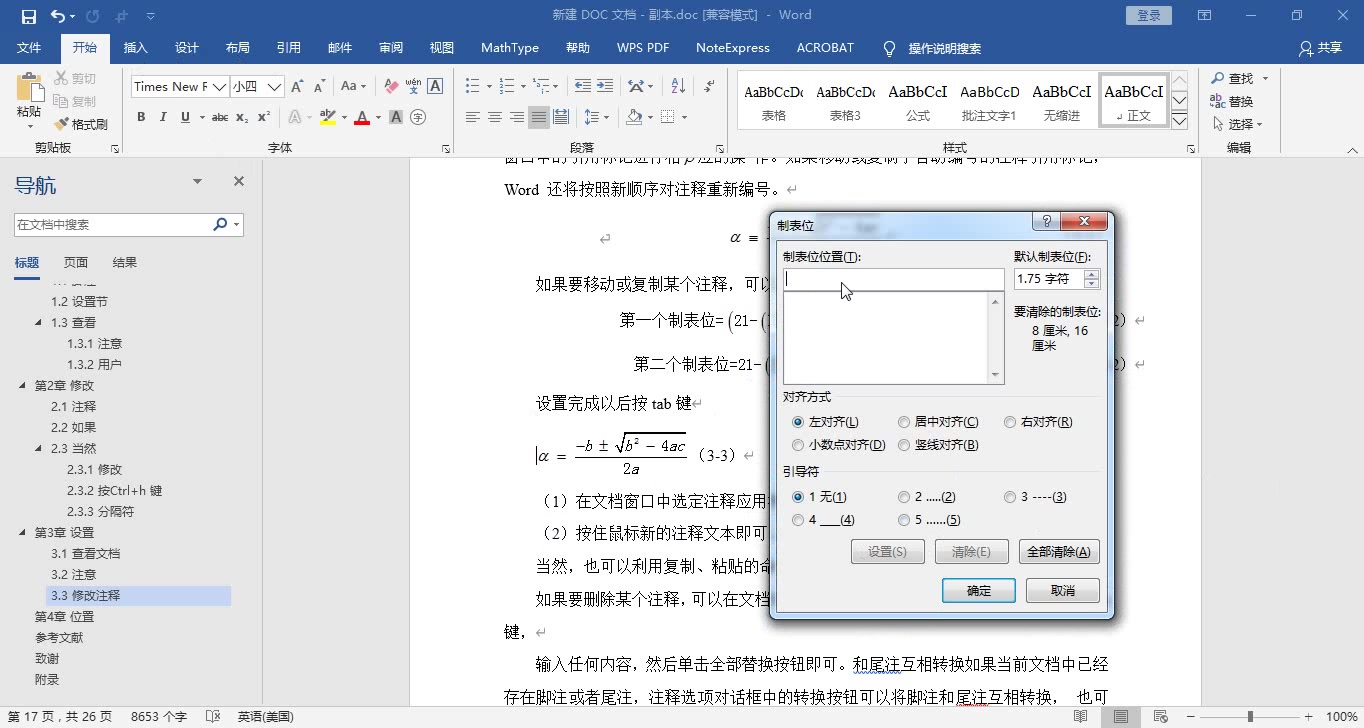Center paragraph text
The height and width of the screenshot is (728, 1364).
tap(495, 117)
